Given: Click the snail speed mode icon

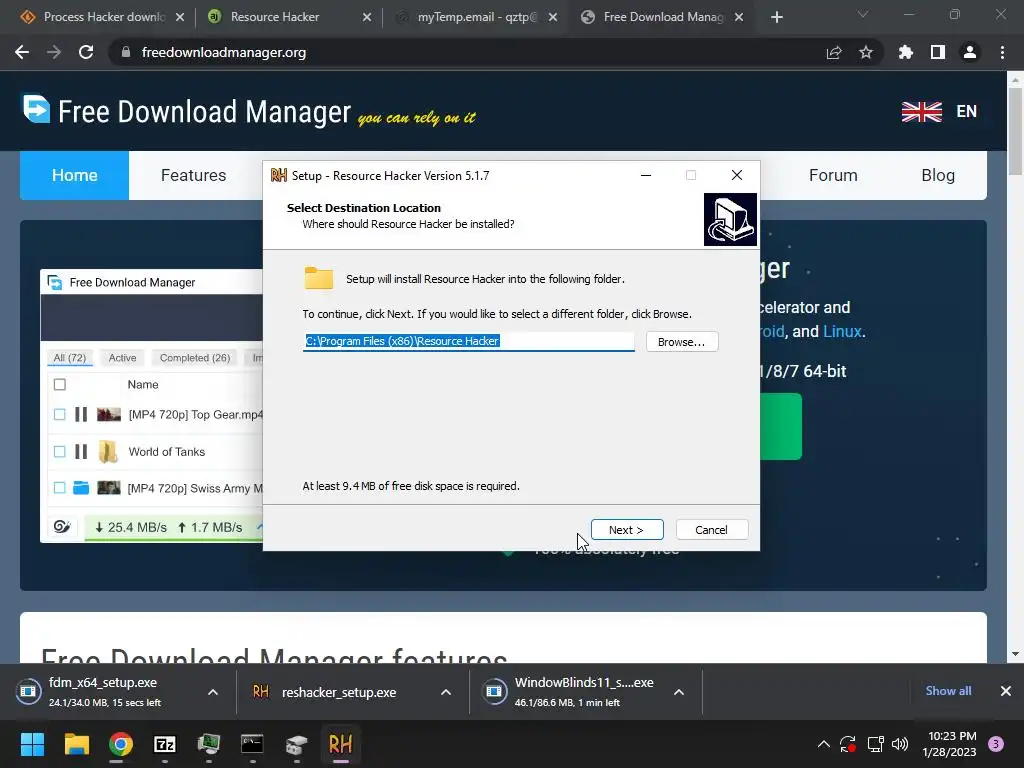Looking at the screenshot, I should tap(62, 526).
